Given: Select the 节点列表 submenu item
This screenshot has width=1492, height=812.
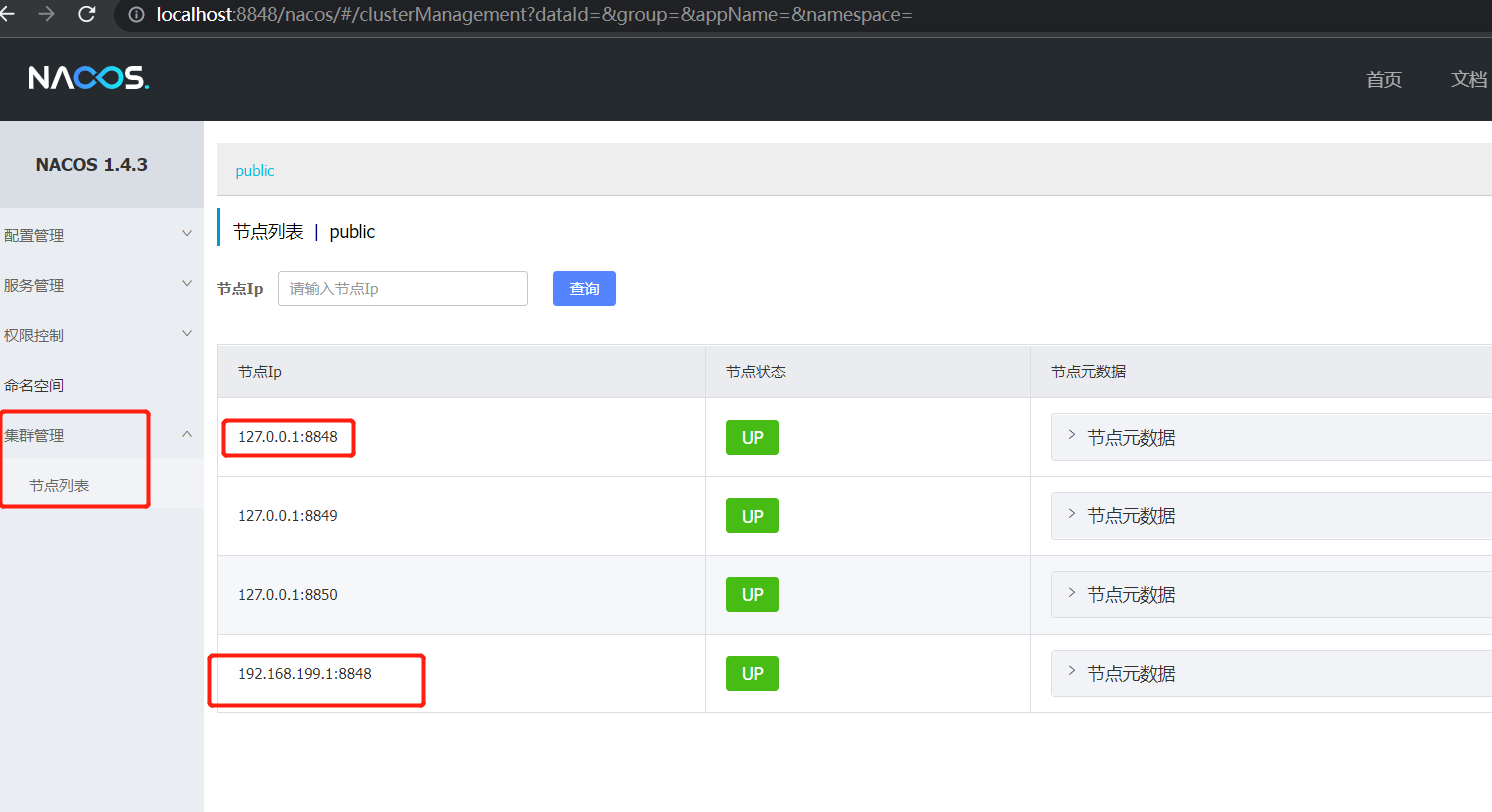Looking at the screenshot, I should pyautogui.click(x=101, y=485).
